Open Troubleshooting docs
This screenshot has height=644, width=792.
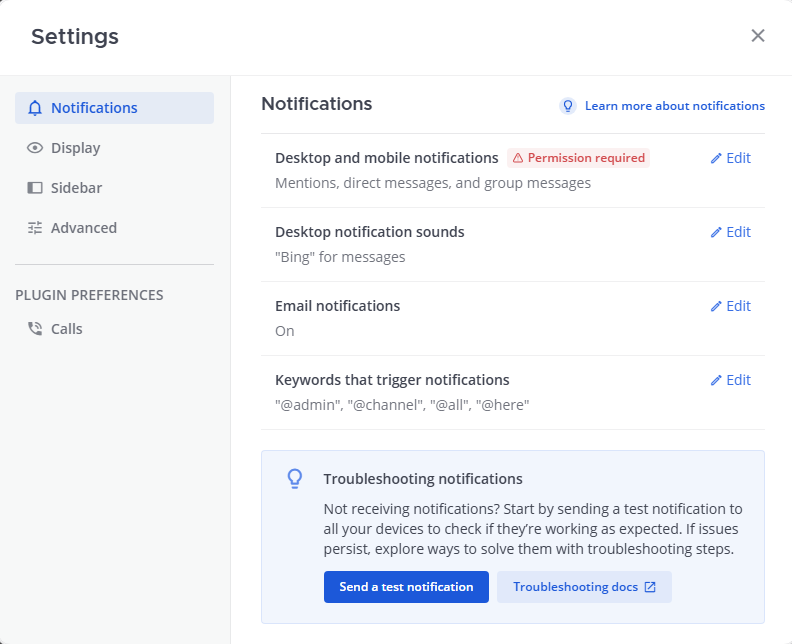pos(584,587)
